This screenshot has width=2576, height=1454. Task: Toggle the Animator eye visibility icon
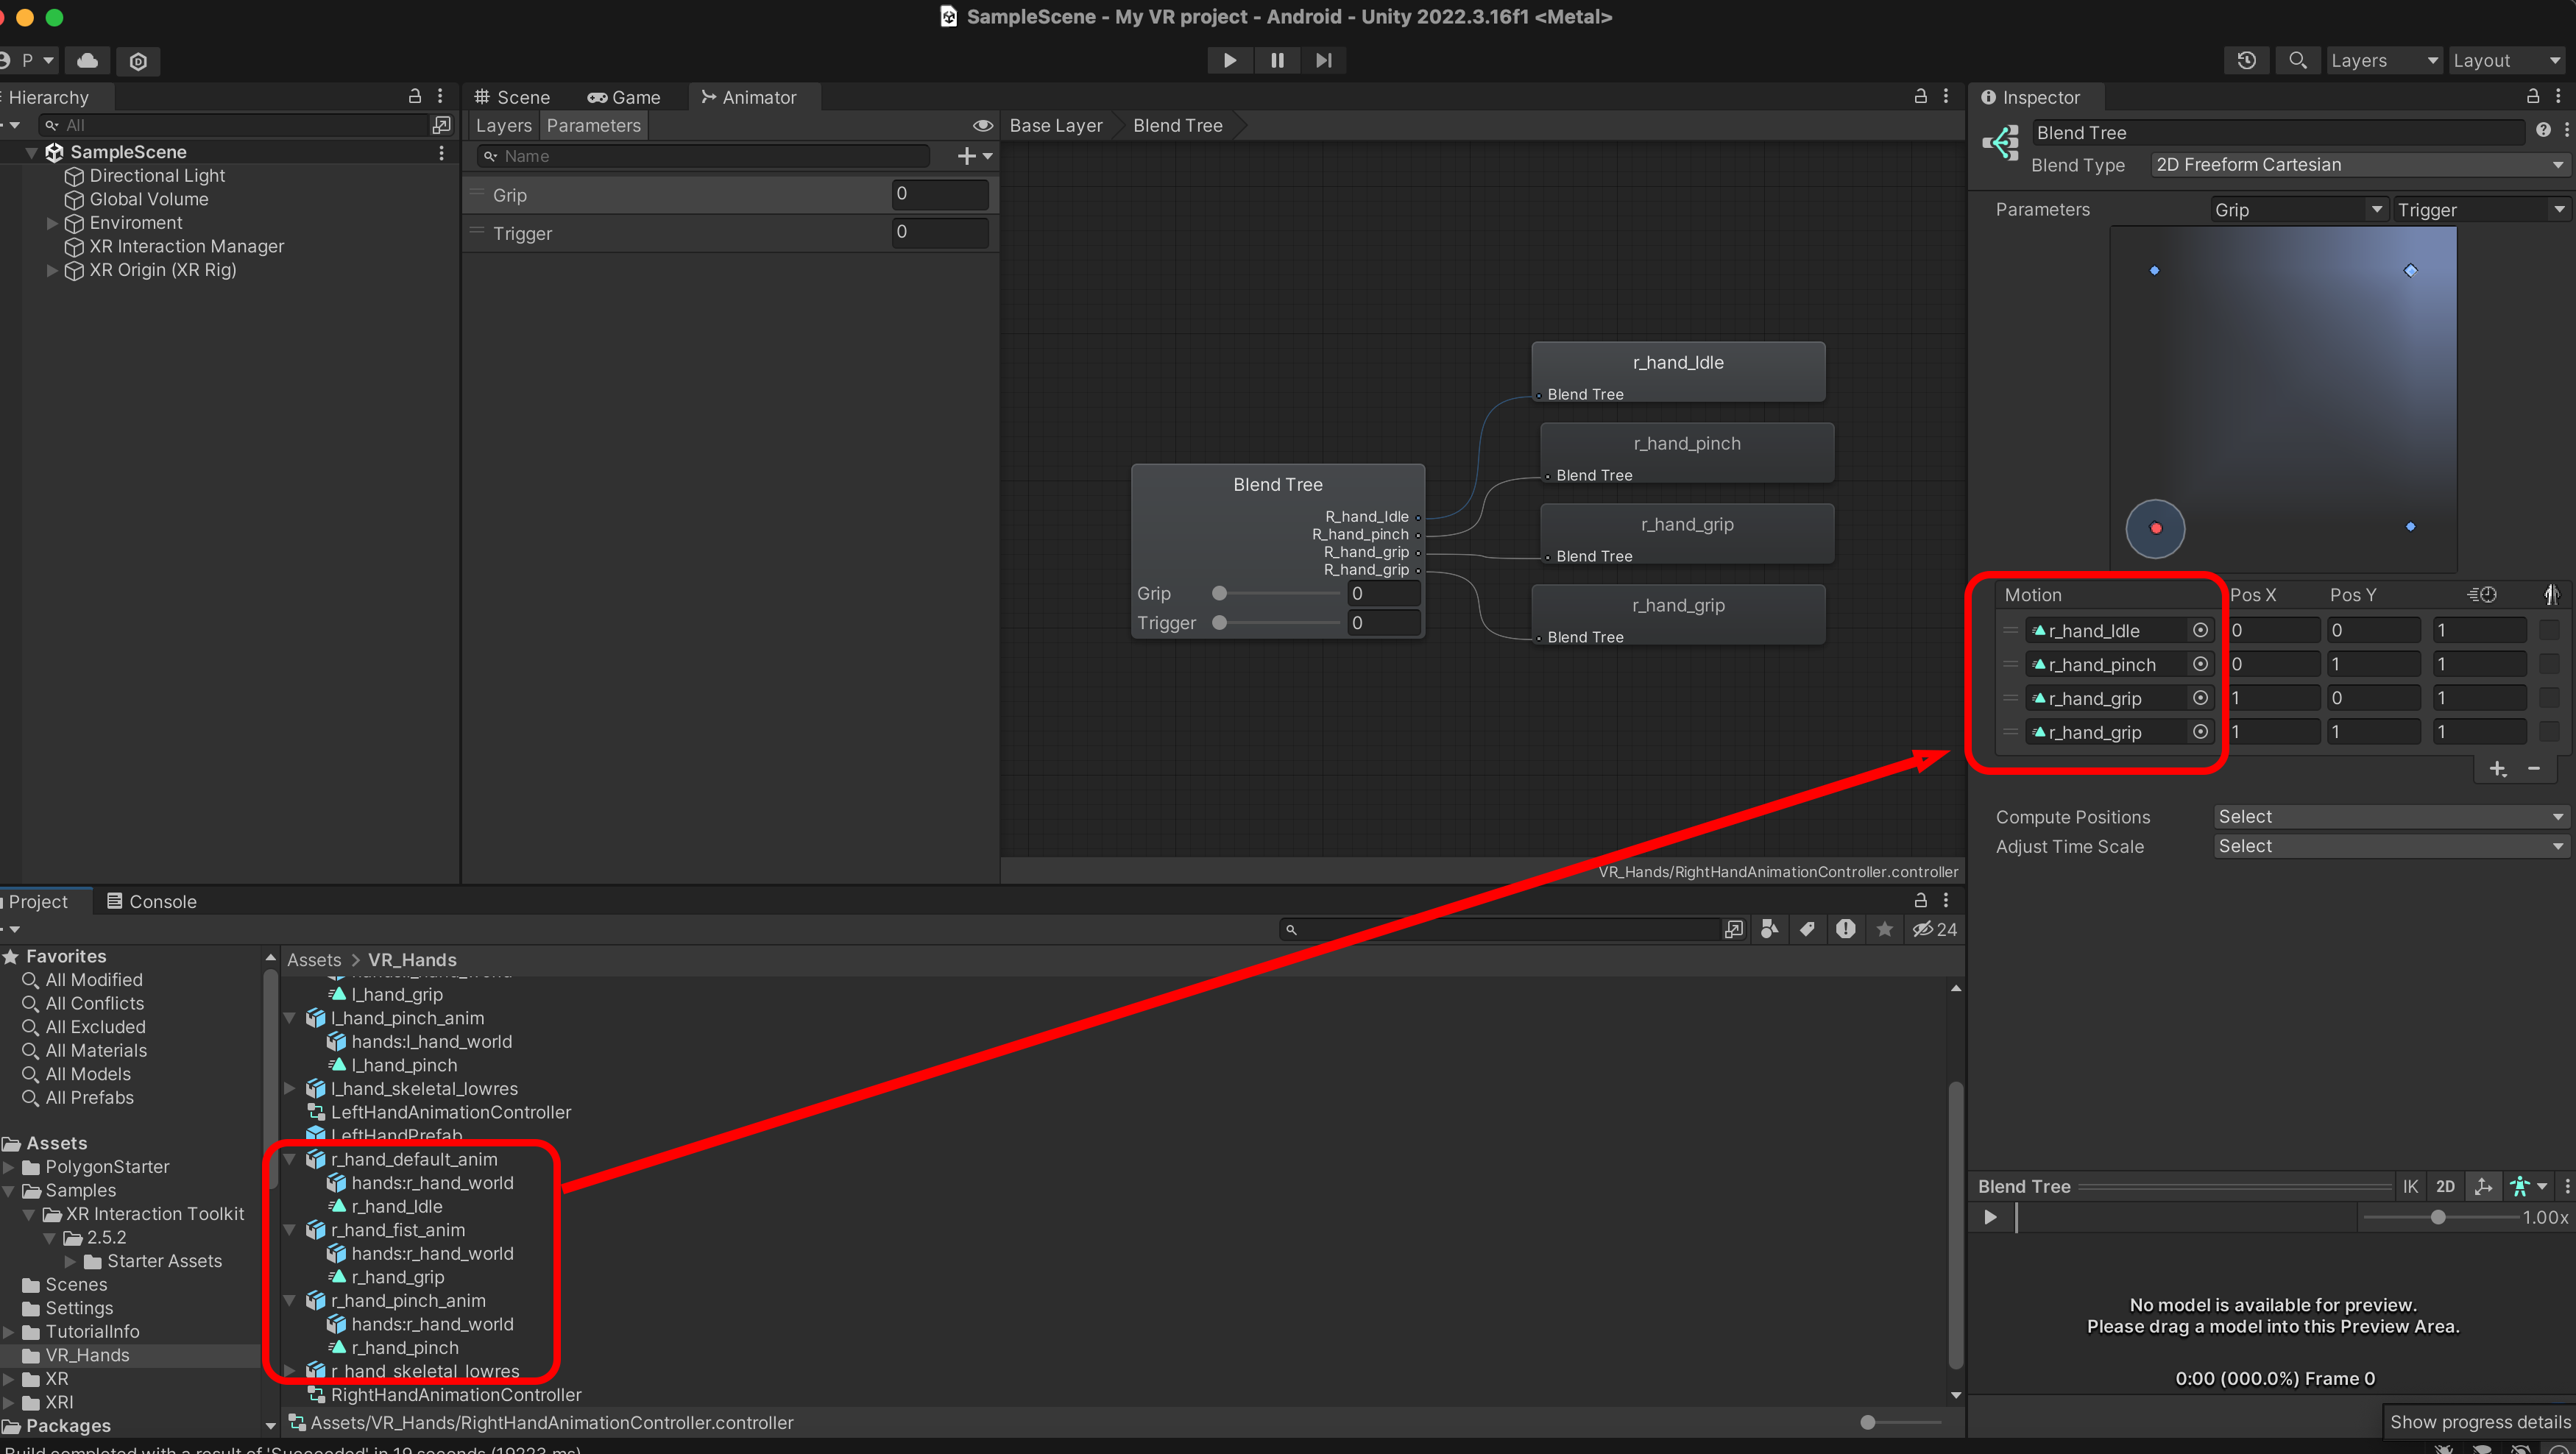point(982,125)
